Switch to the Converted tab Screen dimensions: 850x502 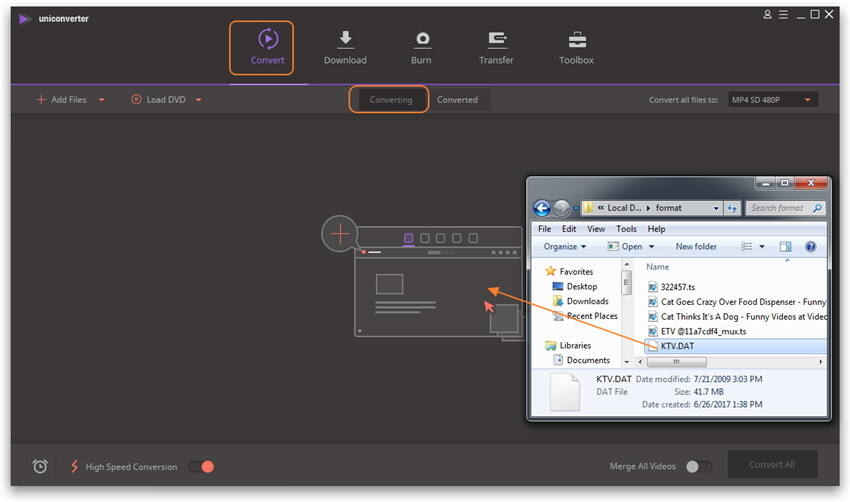tap(458, 100)
